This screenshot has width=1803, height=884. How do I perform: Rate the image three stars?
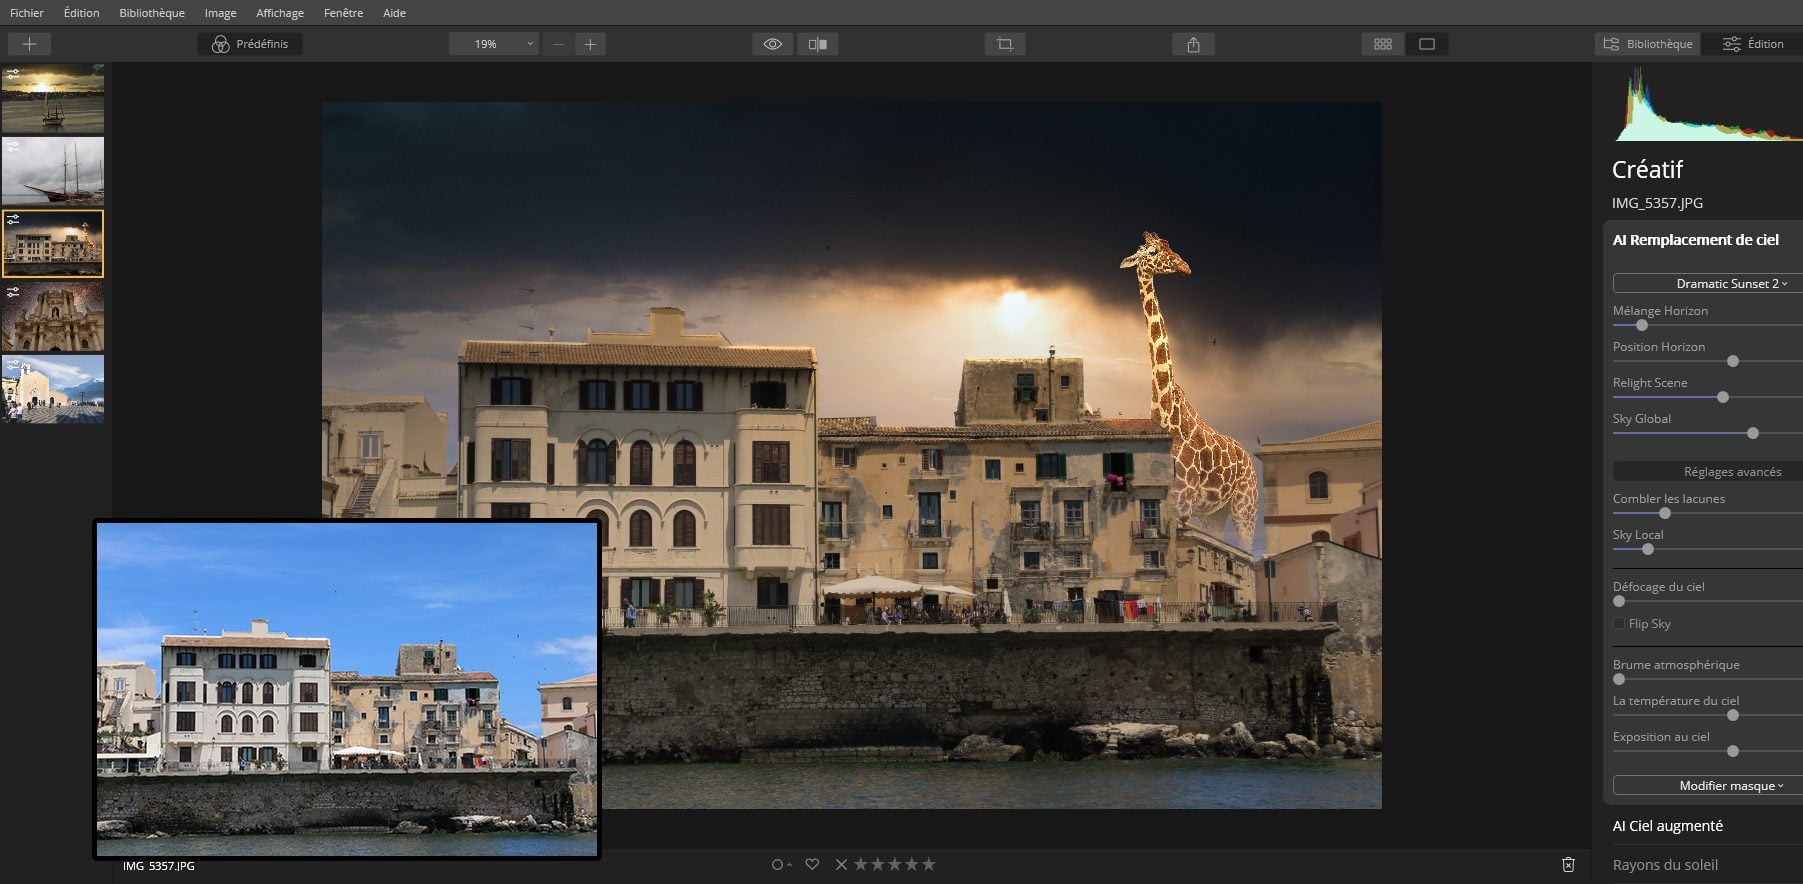pyautogui.click(x=894, y=864)
